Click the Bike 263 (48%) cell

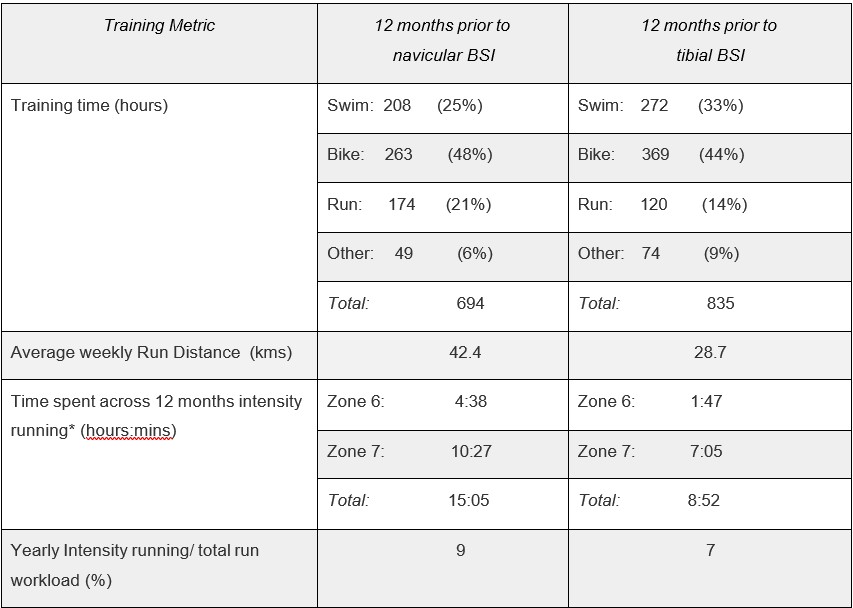click(443, 158)
